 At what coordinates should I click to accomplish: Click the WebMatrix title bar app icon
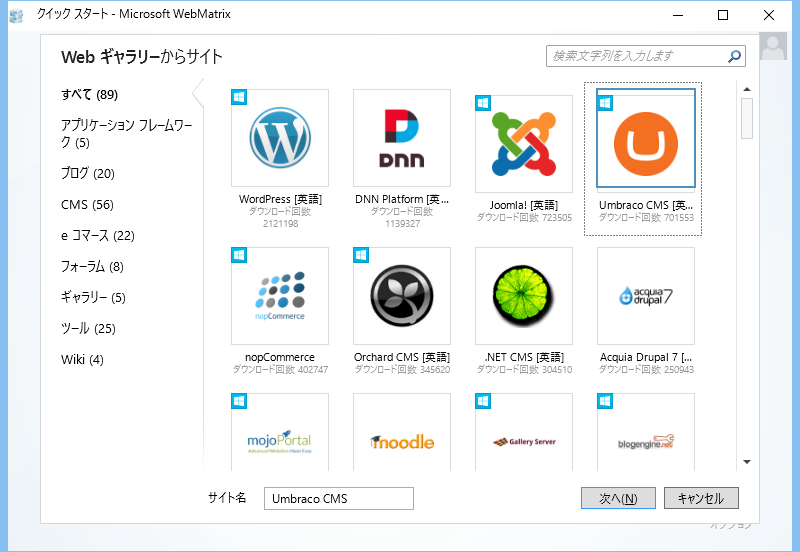[x=16, y=15]
